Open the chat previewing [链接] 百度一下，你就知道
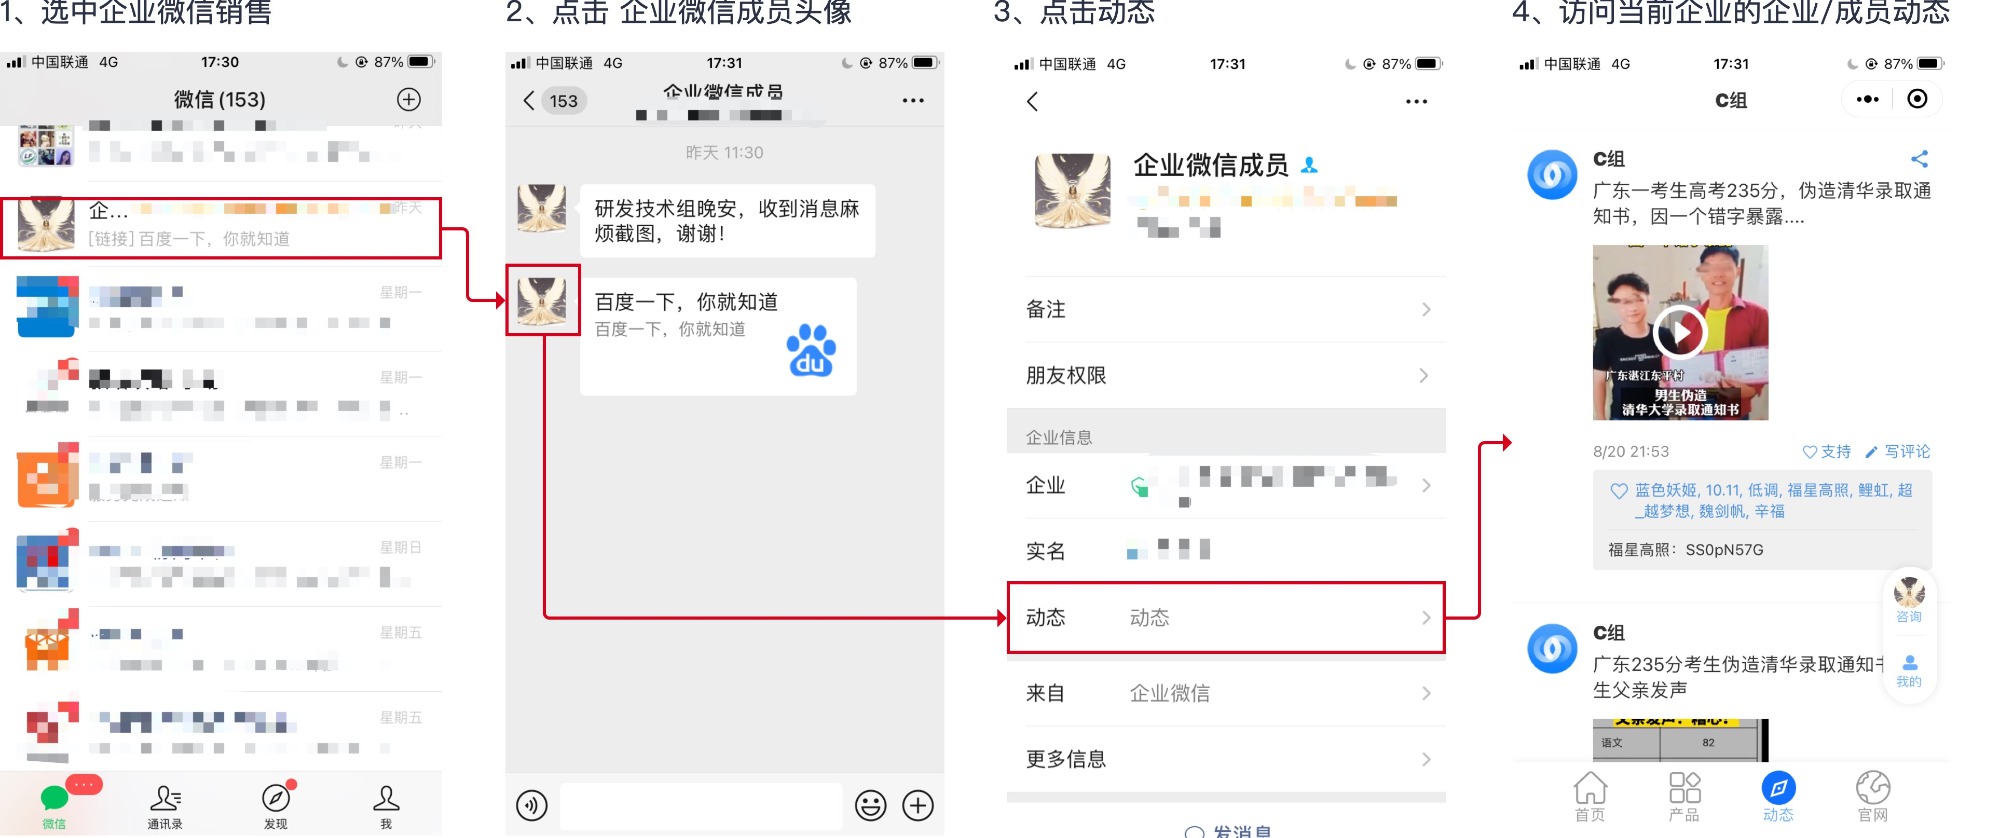Image resolution: width=2000 pixels, height=838 pixels. [x=221, y=228]
